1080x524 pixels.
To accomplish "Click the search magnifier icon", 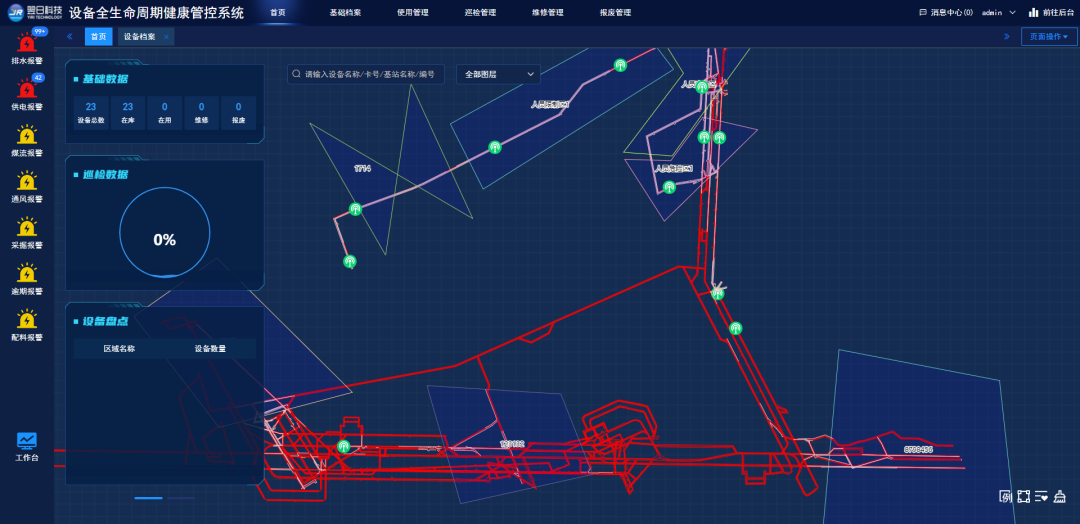I will 296,74.
